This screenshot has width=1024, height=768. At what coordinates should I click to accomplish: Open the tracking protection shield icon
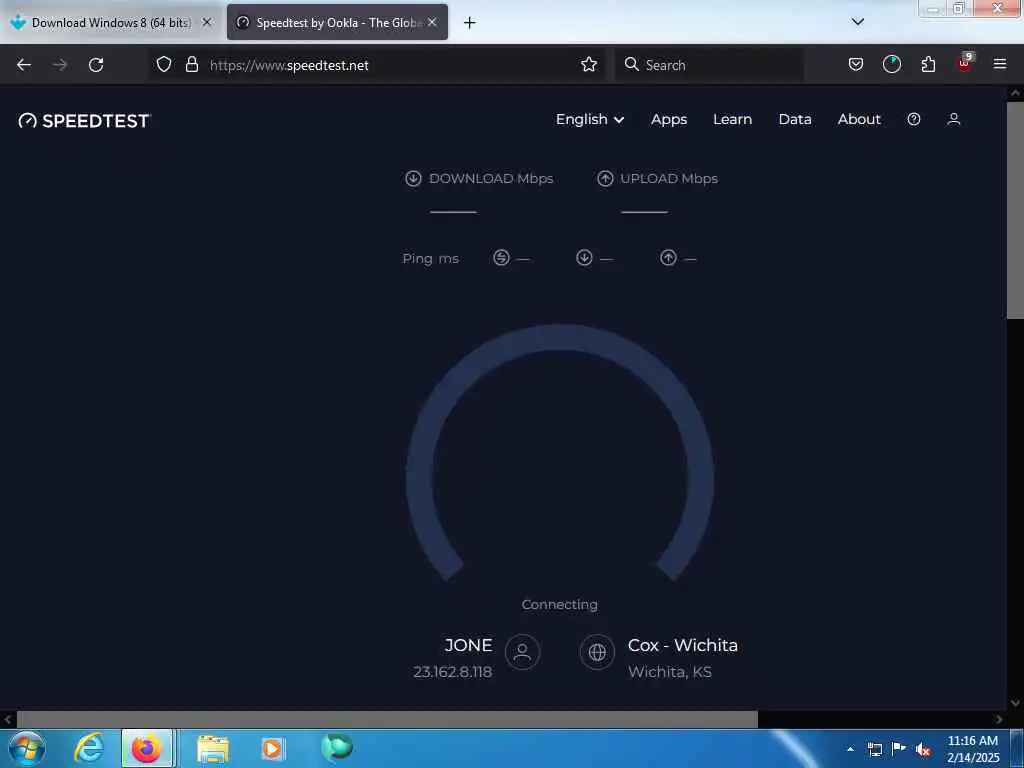coord(164,65)
